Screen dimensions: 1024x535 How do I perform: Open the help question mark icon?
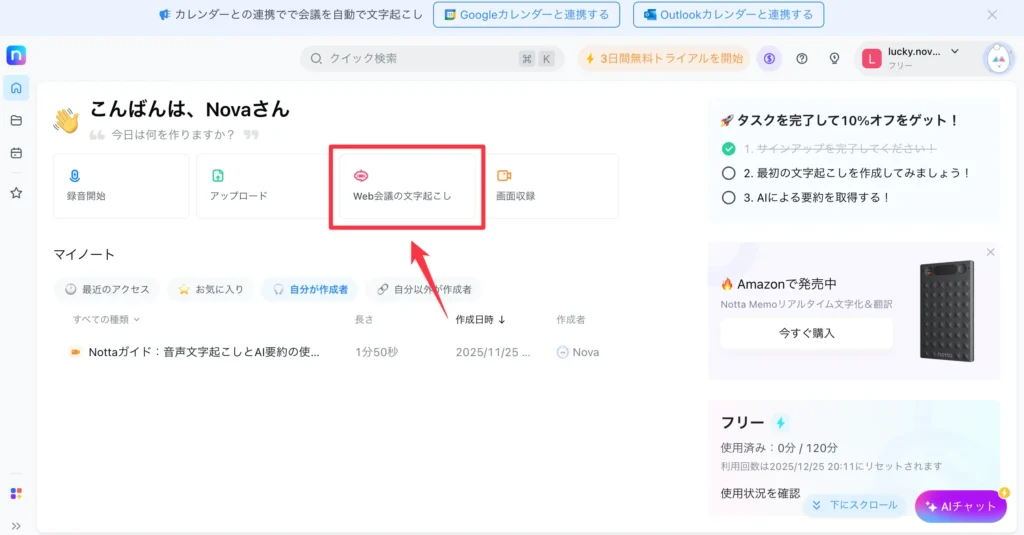coord(802,59)
